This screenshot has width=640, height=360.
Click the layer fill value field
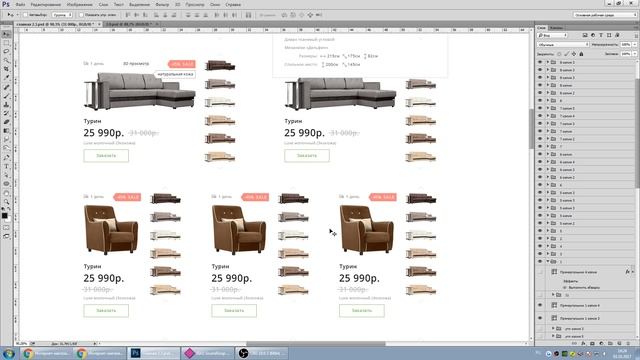[x=626, y=54]
